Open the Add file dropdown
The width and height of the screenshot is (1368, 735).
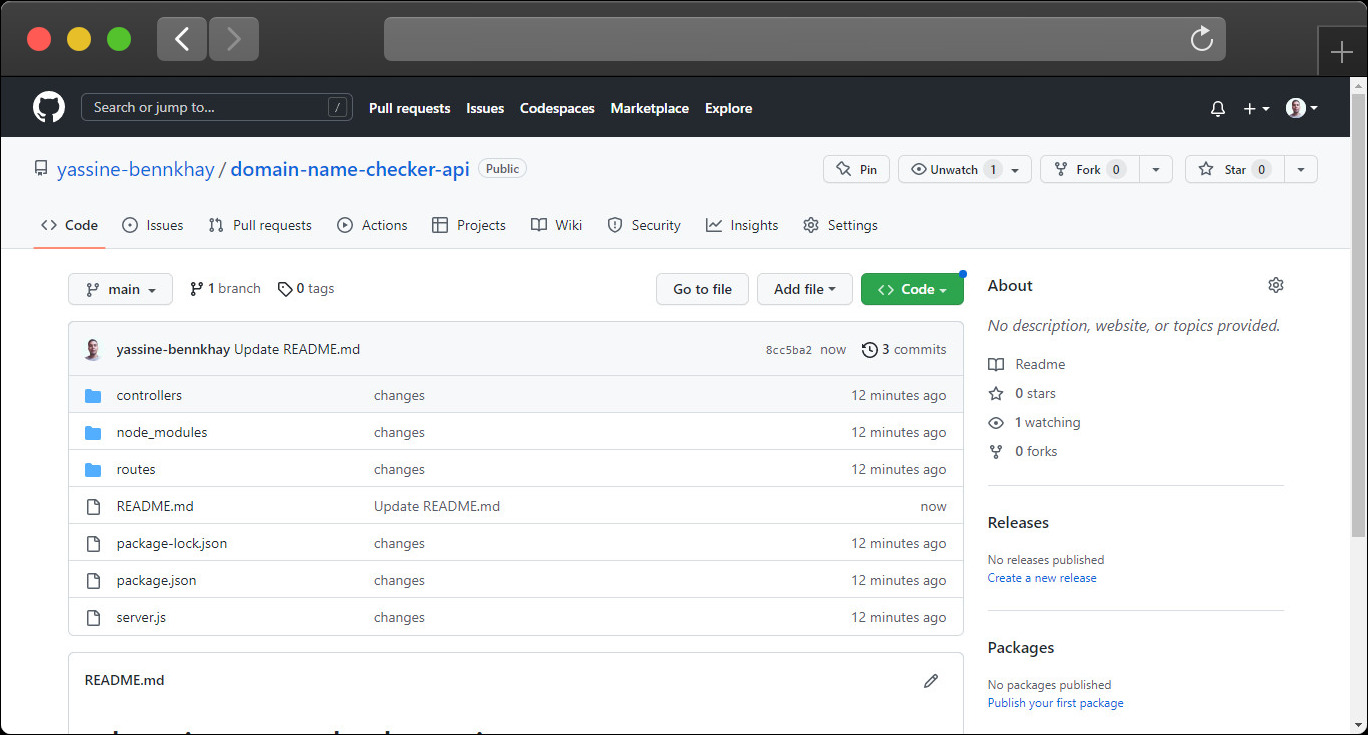coord(805,289)
